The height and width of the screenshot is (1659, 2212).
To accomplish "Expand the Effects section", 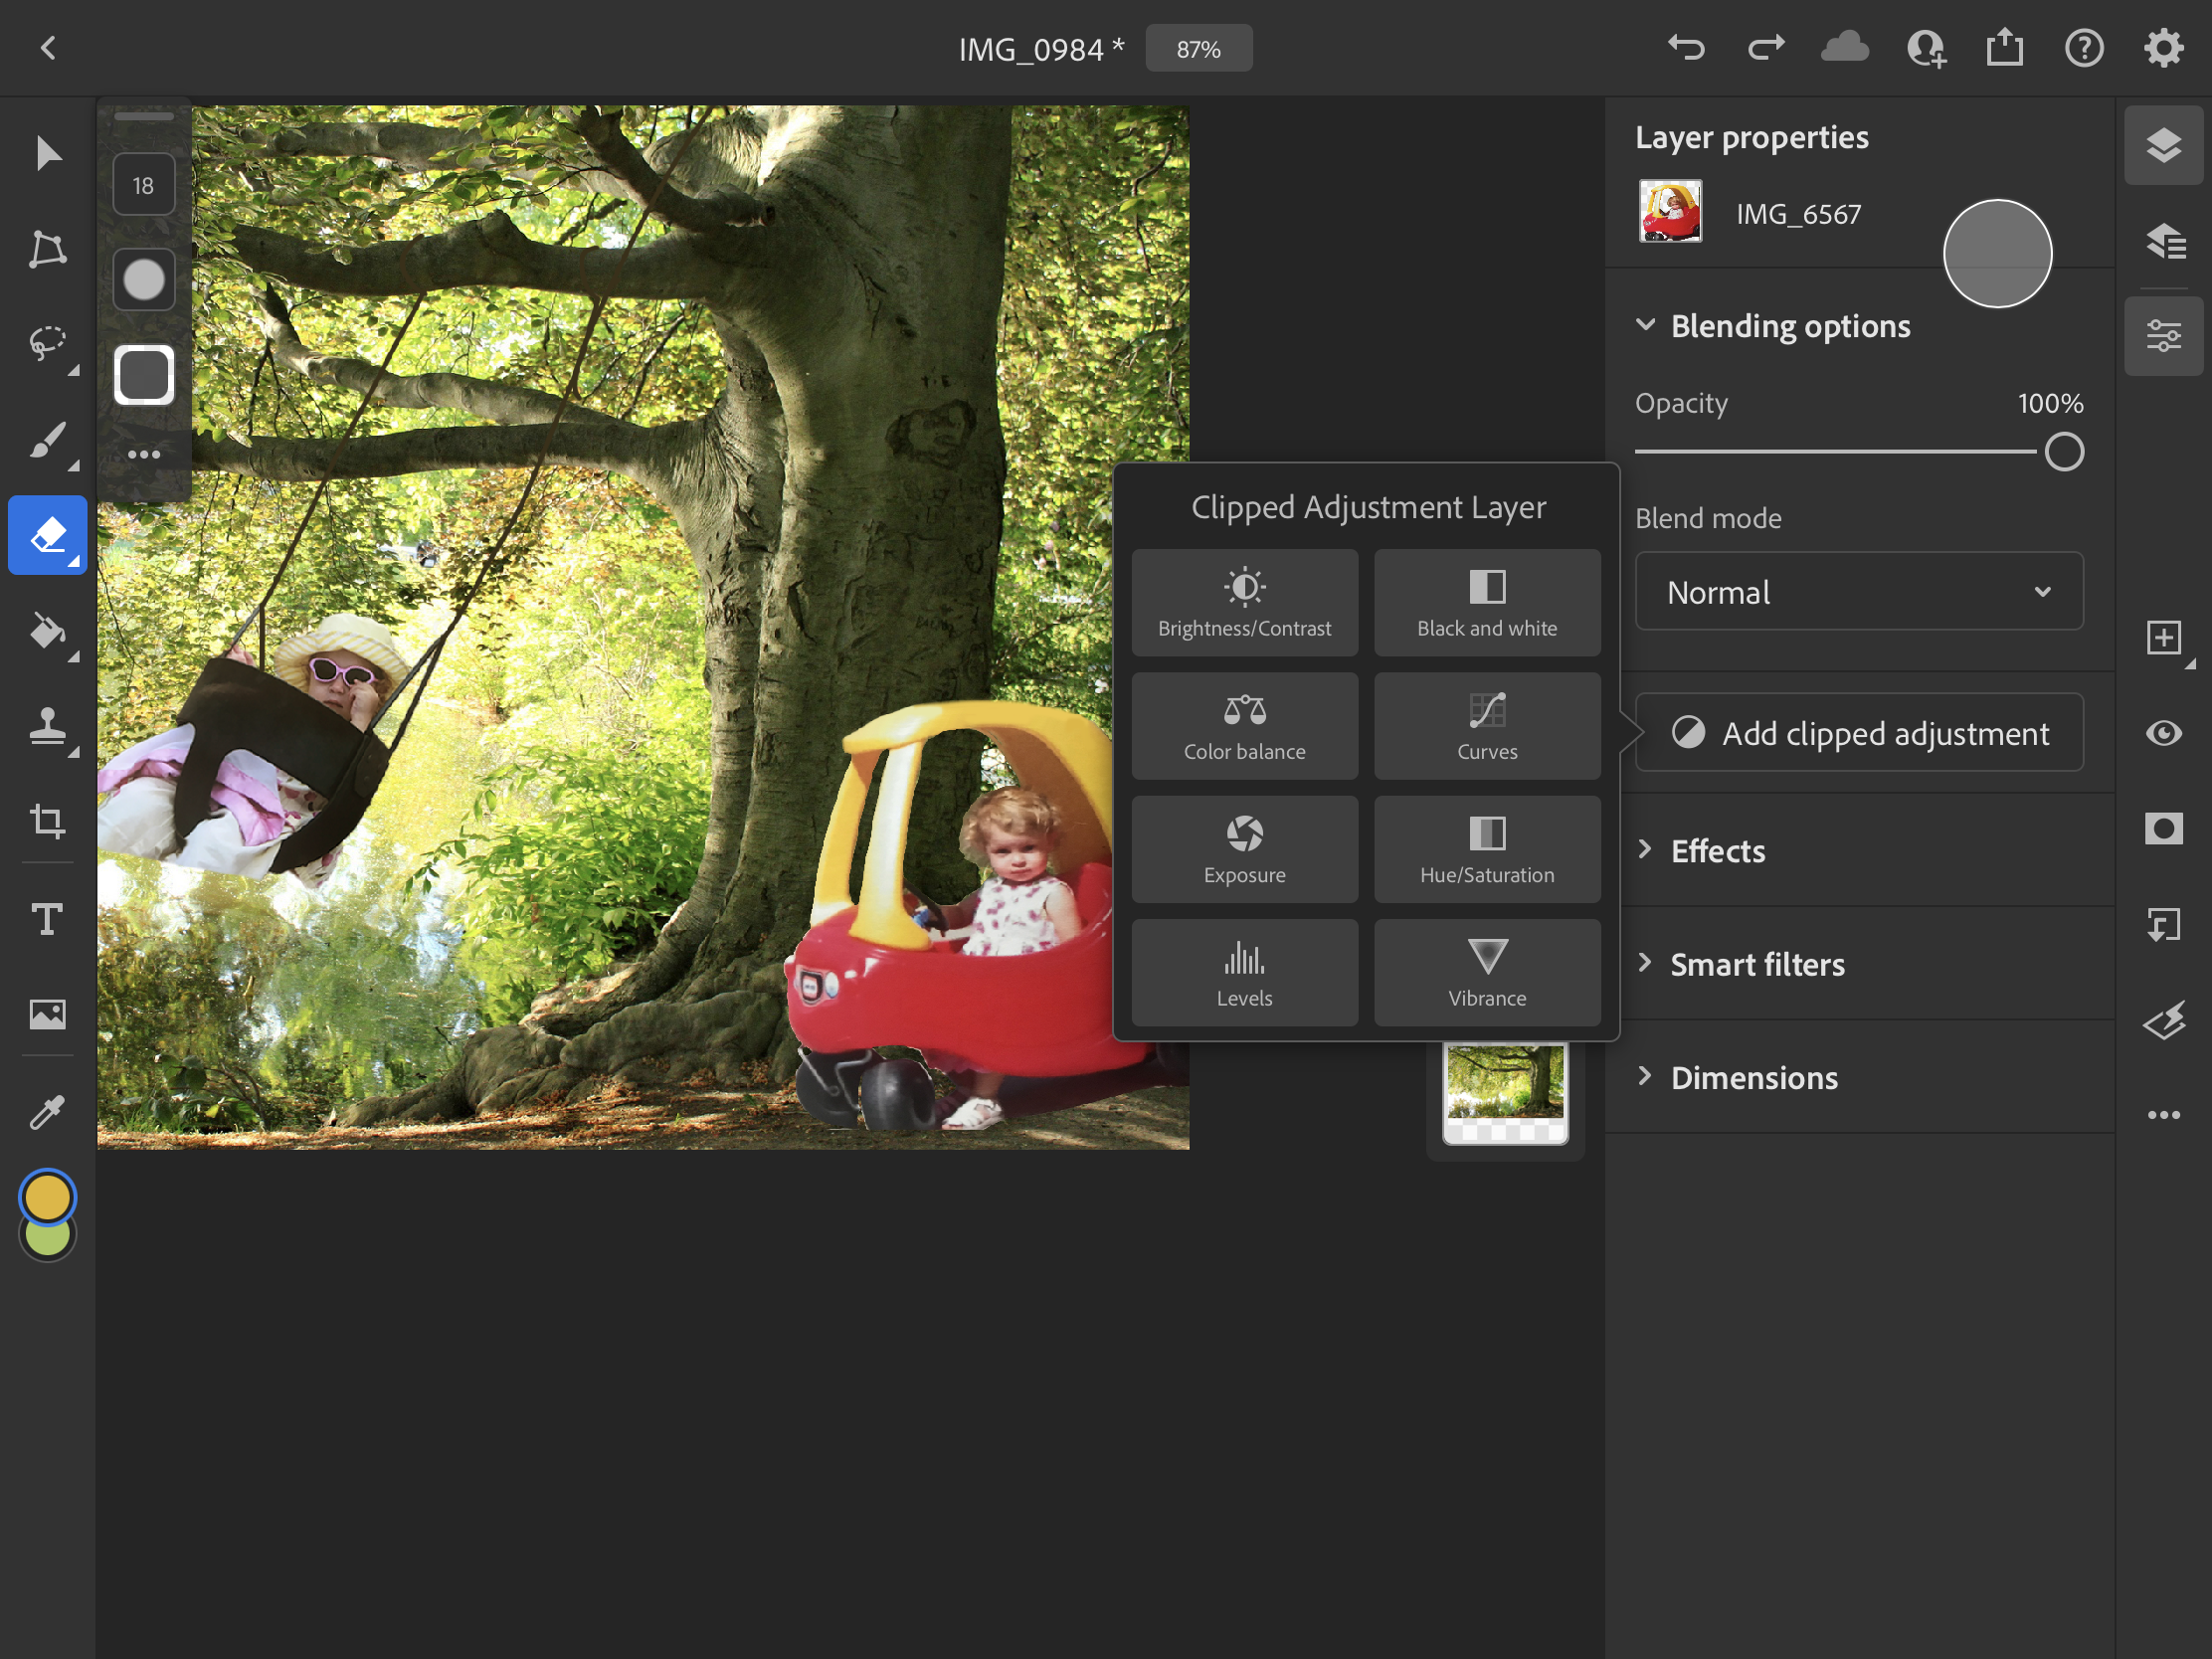I will [1644, 850].
